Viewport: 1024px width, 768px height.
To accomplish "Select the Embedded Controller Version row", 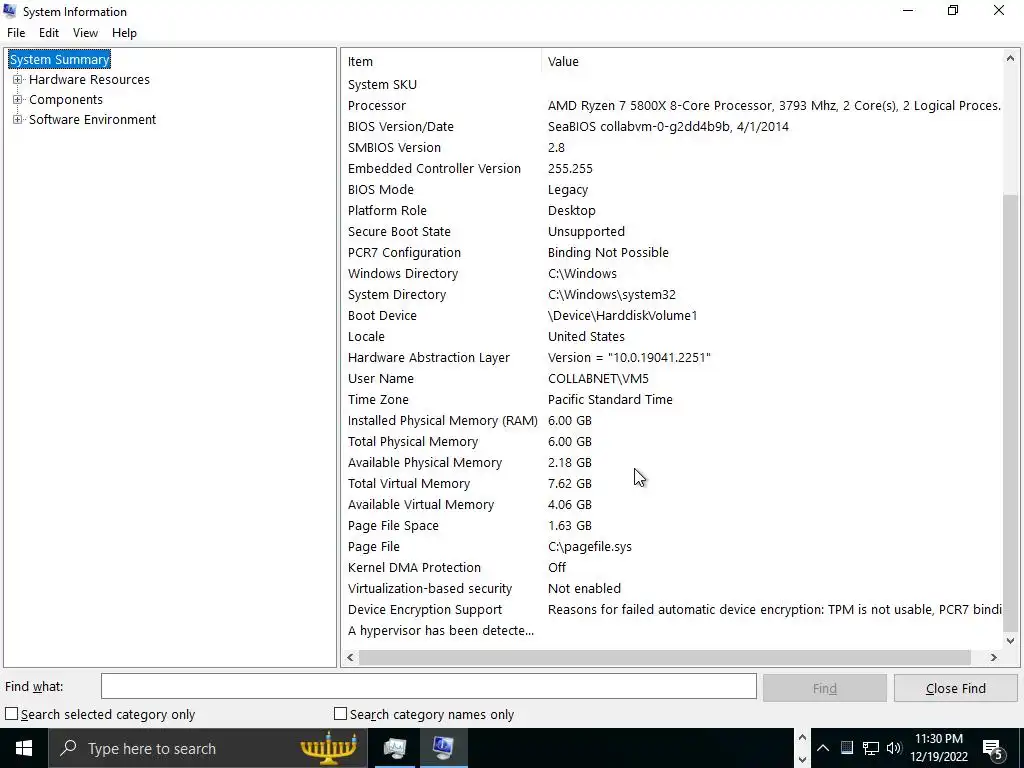I will pyautogui.click(x=672, y=168).
